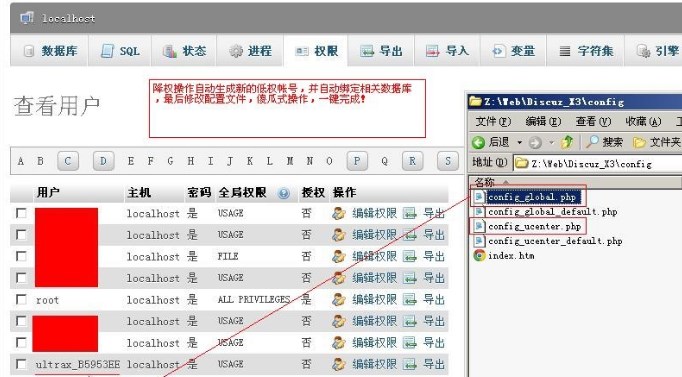Click 编辑权限 link for ultrax_B5953EE user
This screenshot has width=682, height=377.
coord(374,364)
